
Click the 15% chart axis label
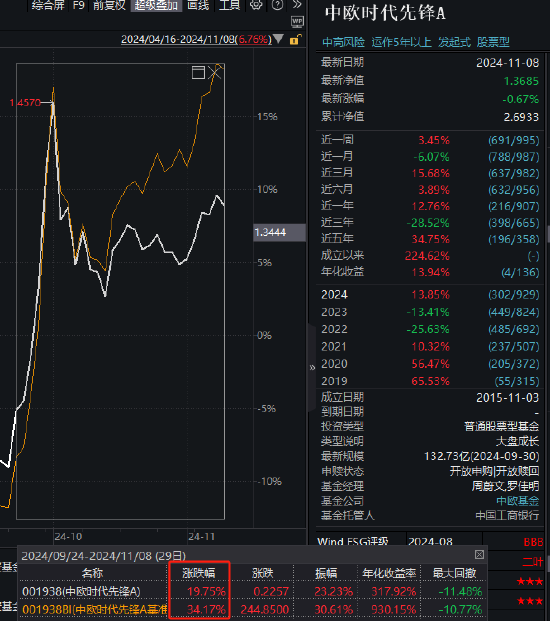pos(267,117)
